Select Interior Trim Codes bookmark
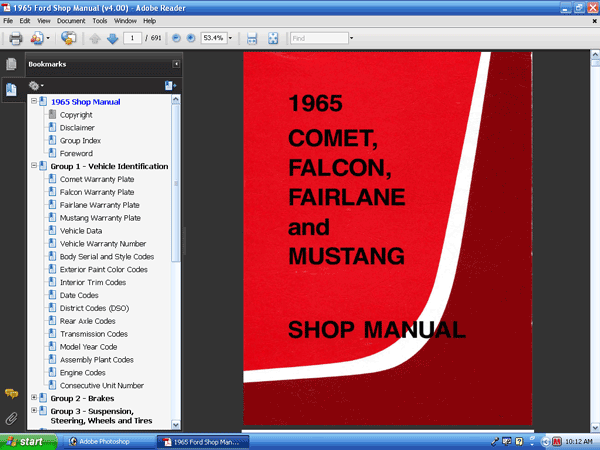This screenshot has width=600, height=450. pyautogui.click(x=93, y=282)
